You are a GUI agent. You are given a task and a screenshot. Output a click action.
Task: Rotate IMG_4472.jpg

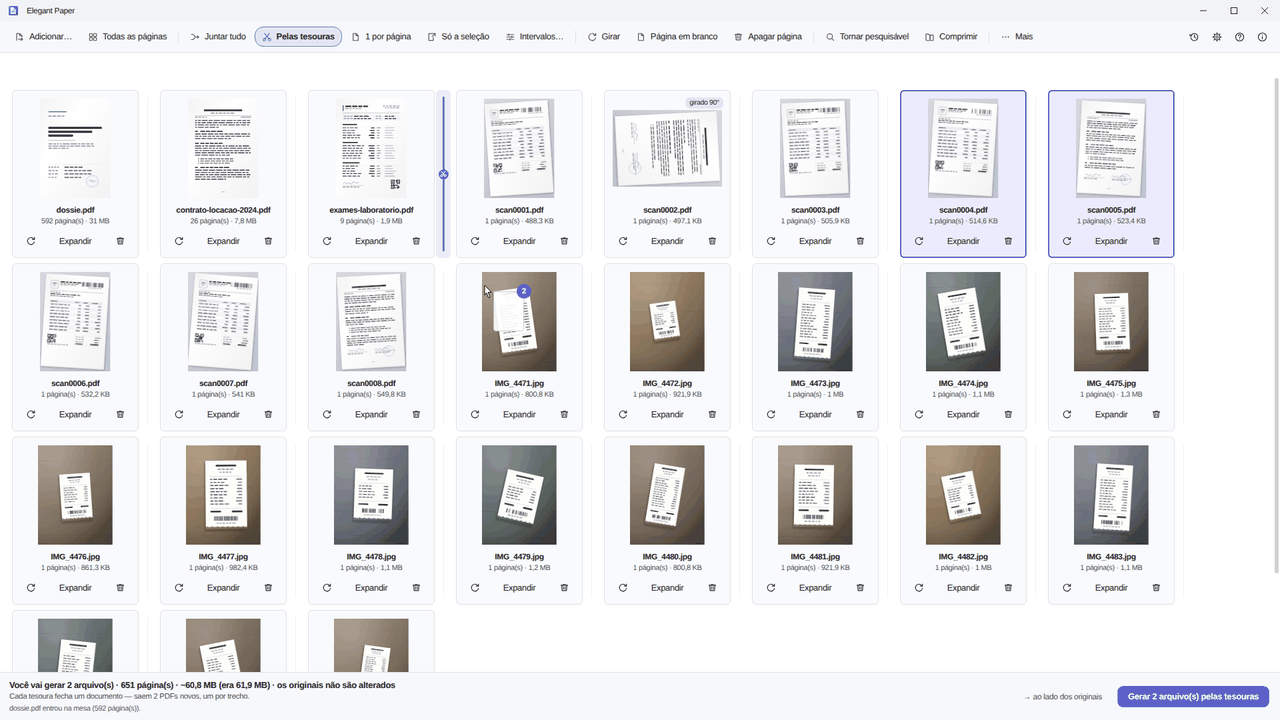tap(623, 414)
